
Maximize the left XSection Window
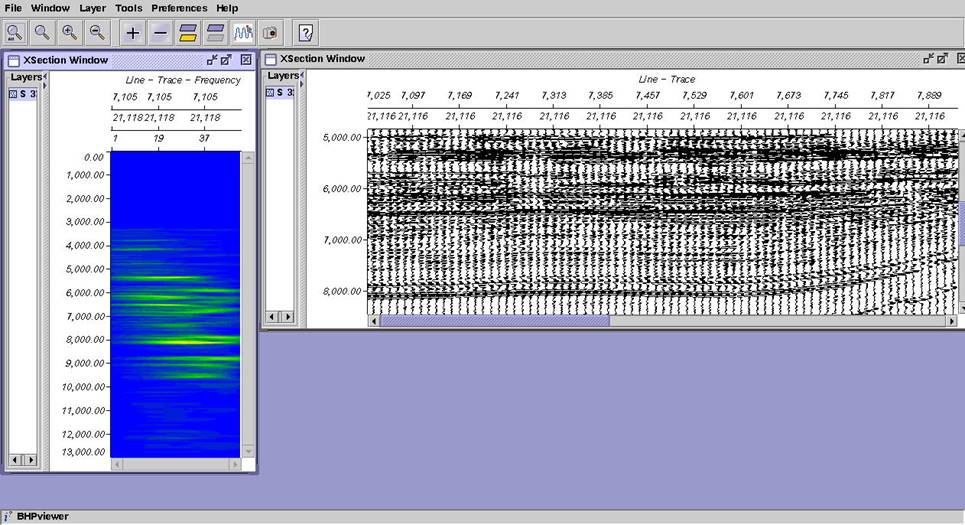pyautogui.click(x=226, y=60)
